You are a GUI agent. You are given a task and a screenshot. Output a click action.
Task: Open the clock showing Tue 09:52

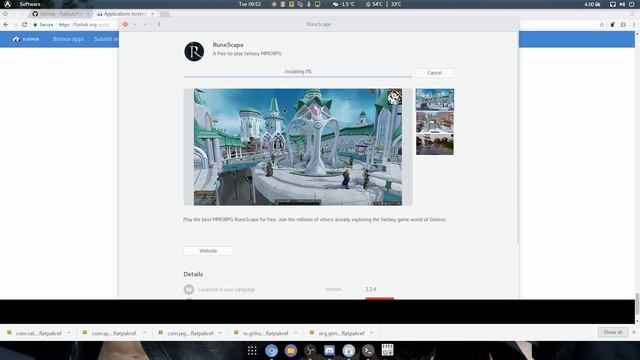pyautogui.click(x=249, y=4)
